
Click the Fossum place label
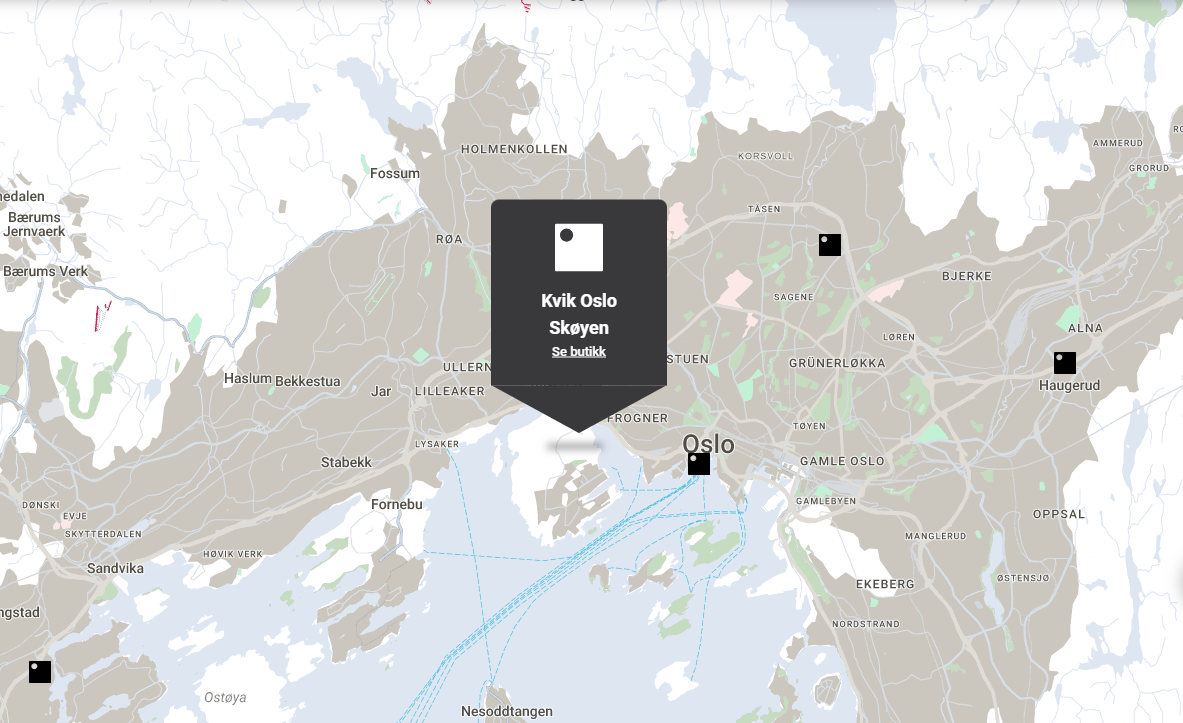[395, 173]
